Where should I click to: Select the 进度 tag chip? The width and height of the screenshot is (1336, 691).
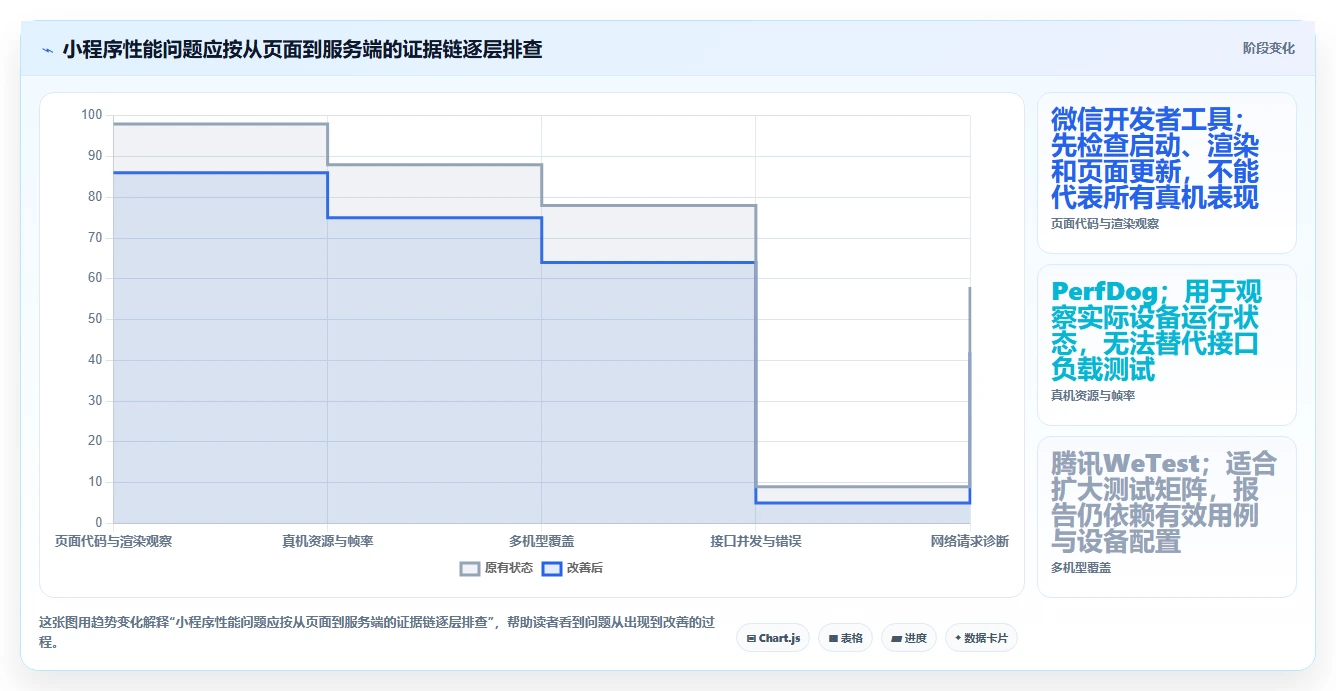(x=909, y=638)
